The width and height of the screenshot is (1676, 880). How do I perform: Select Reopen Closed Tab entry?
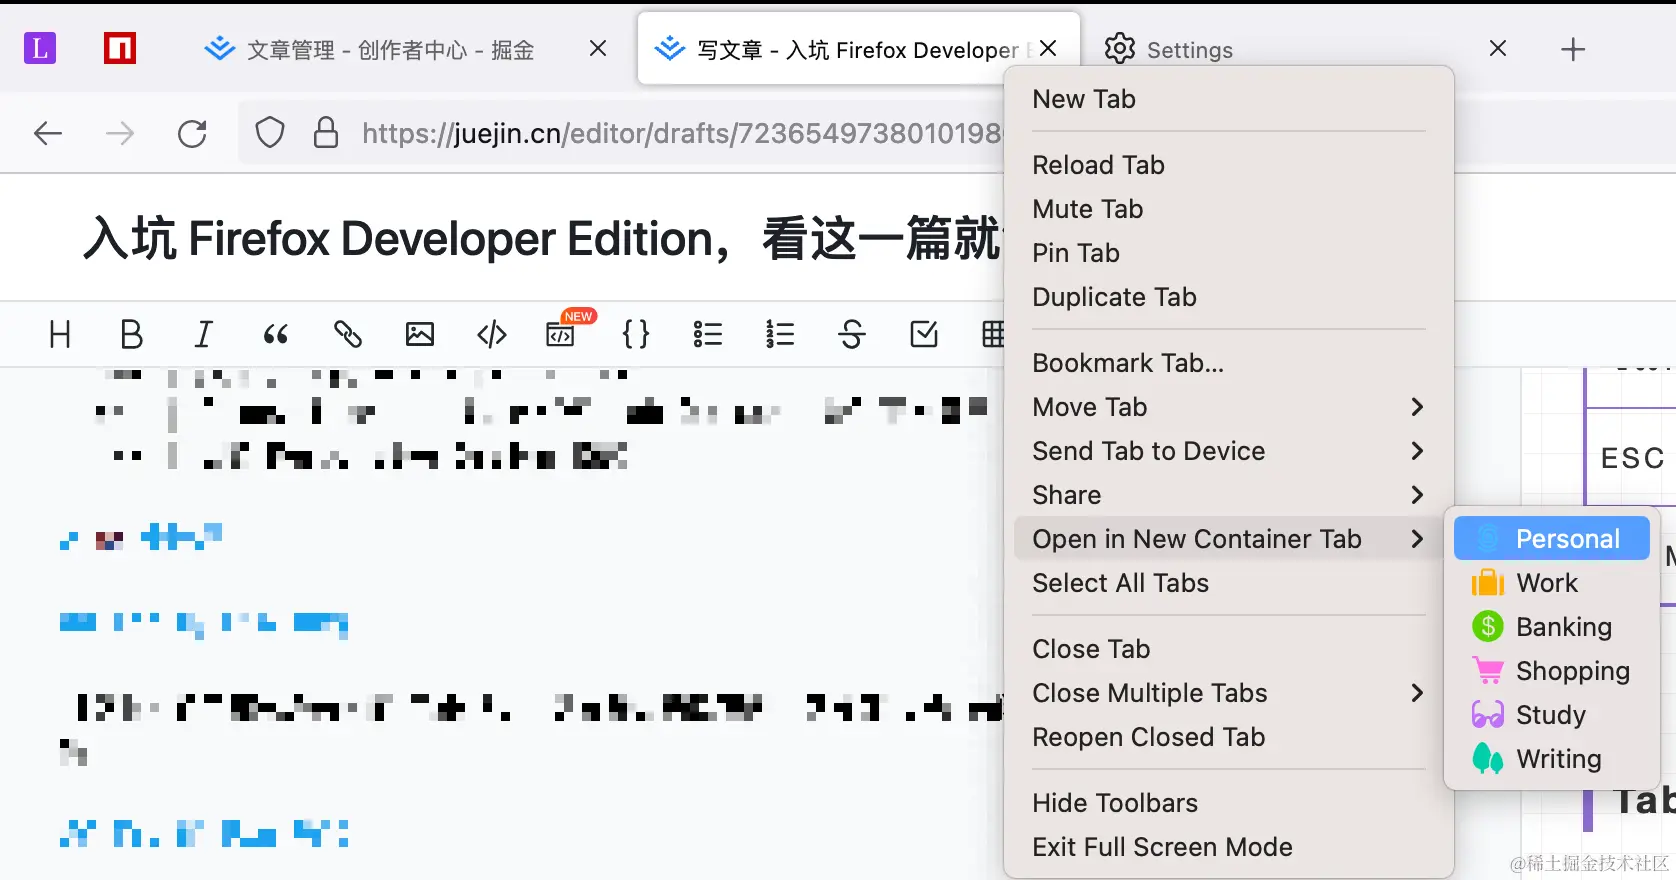(1228, 737)
